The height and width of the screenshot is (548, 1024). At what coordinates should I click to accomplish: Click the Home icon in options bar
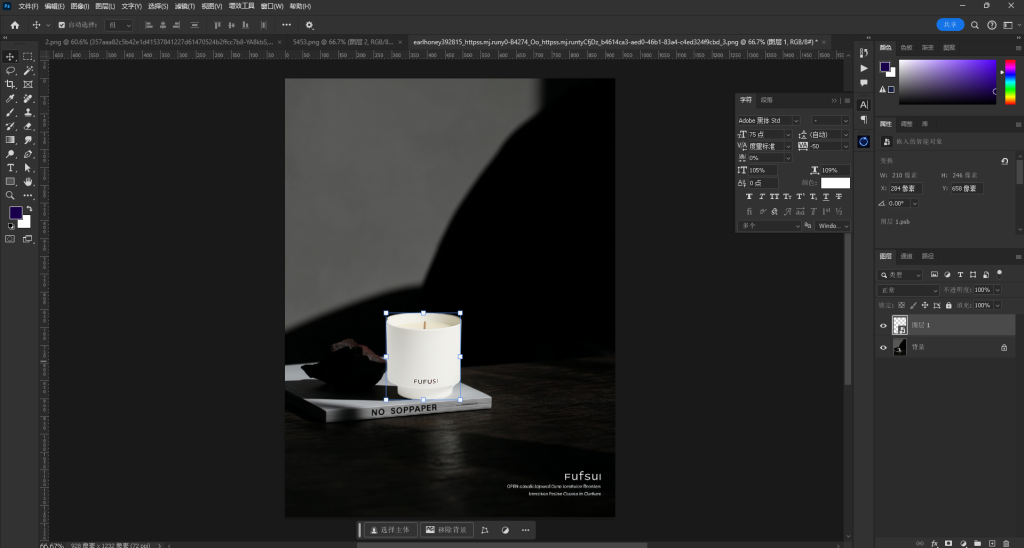(14, 25)
